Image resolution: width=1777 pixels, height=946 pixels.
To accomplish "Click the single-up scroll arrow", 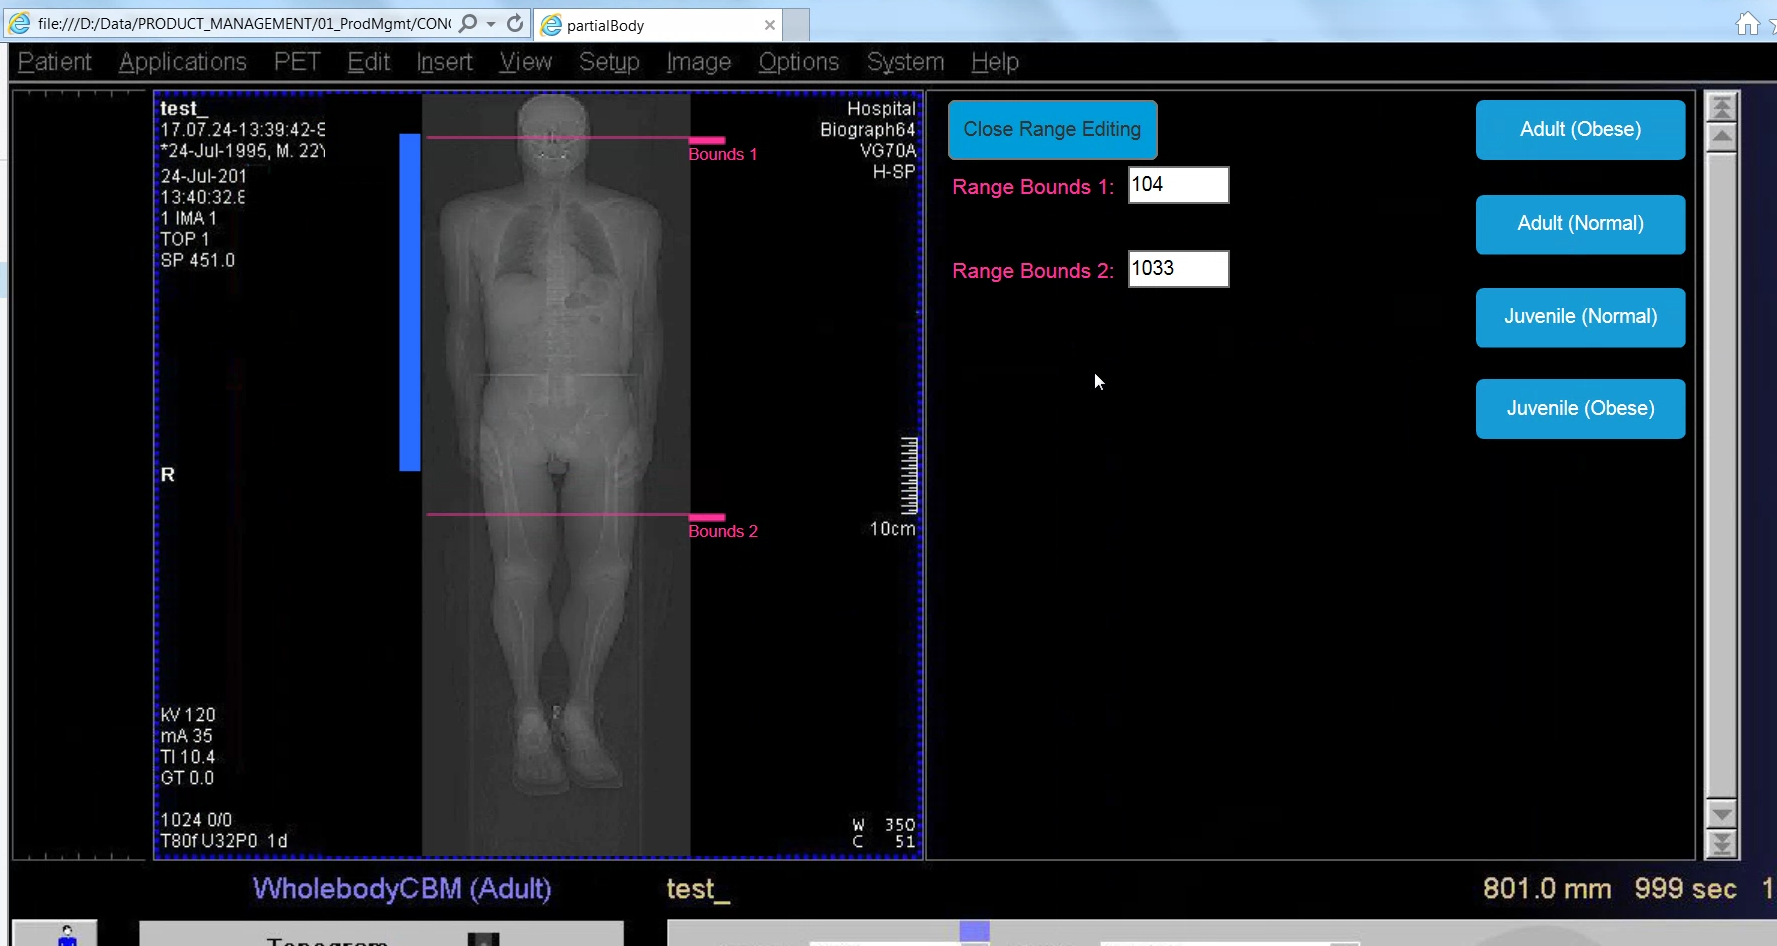I will point(1721,137).
